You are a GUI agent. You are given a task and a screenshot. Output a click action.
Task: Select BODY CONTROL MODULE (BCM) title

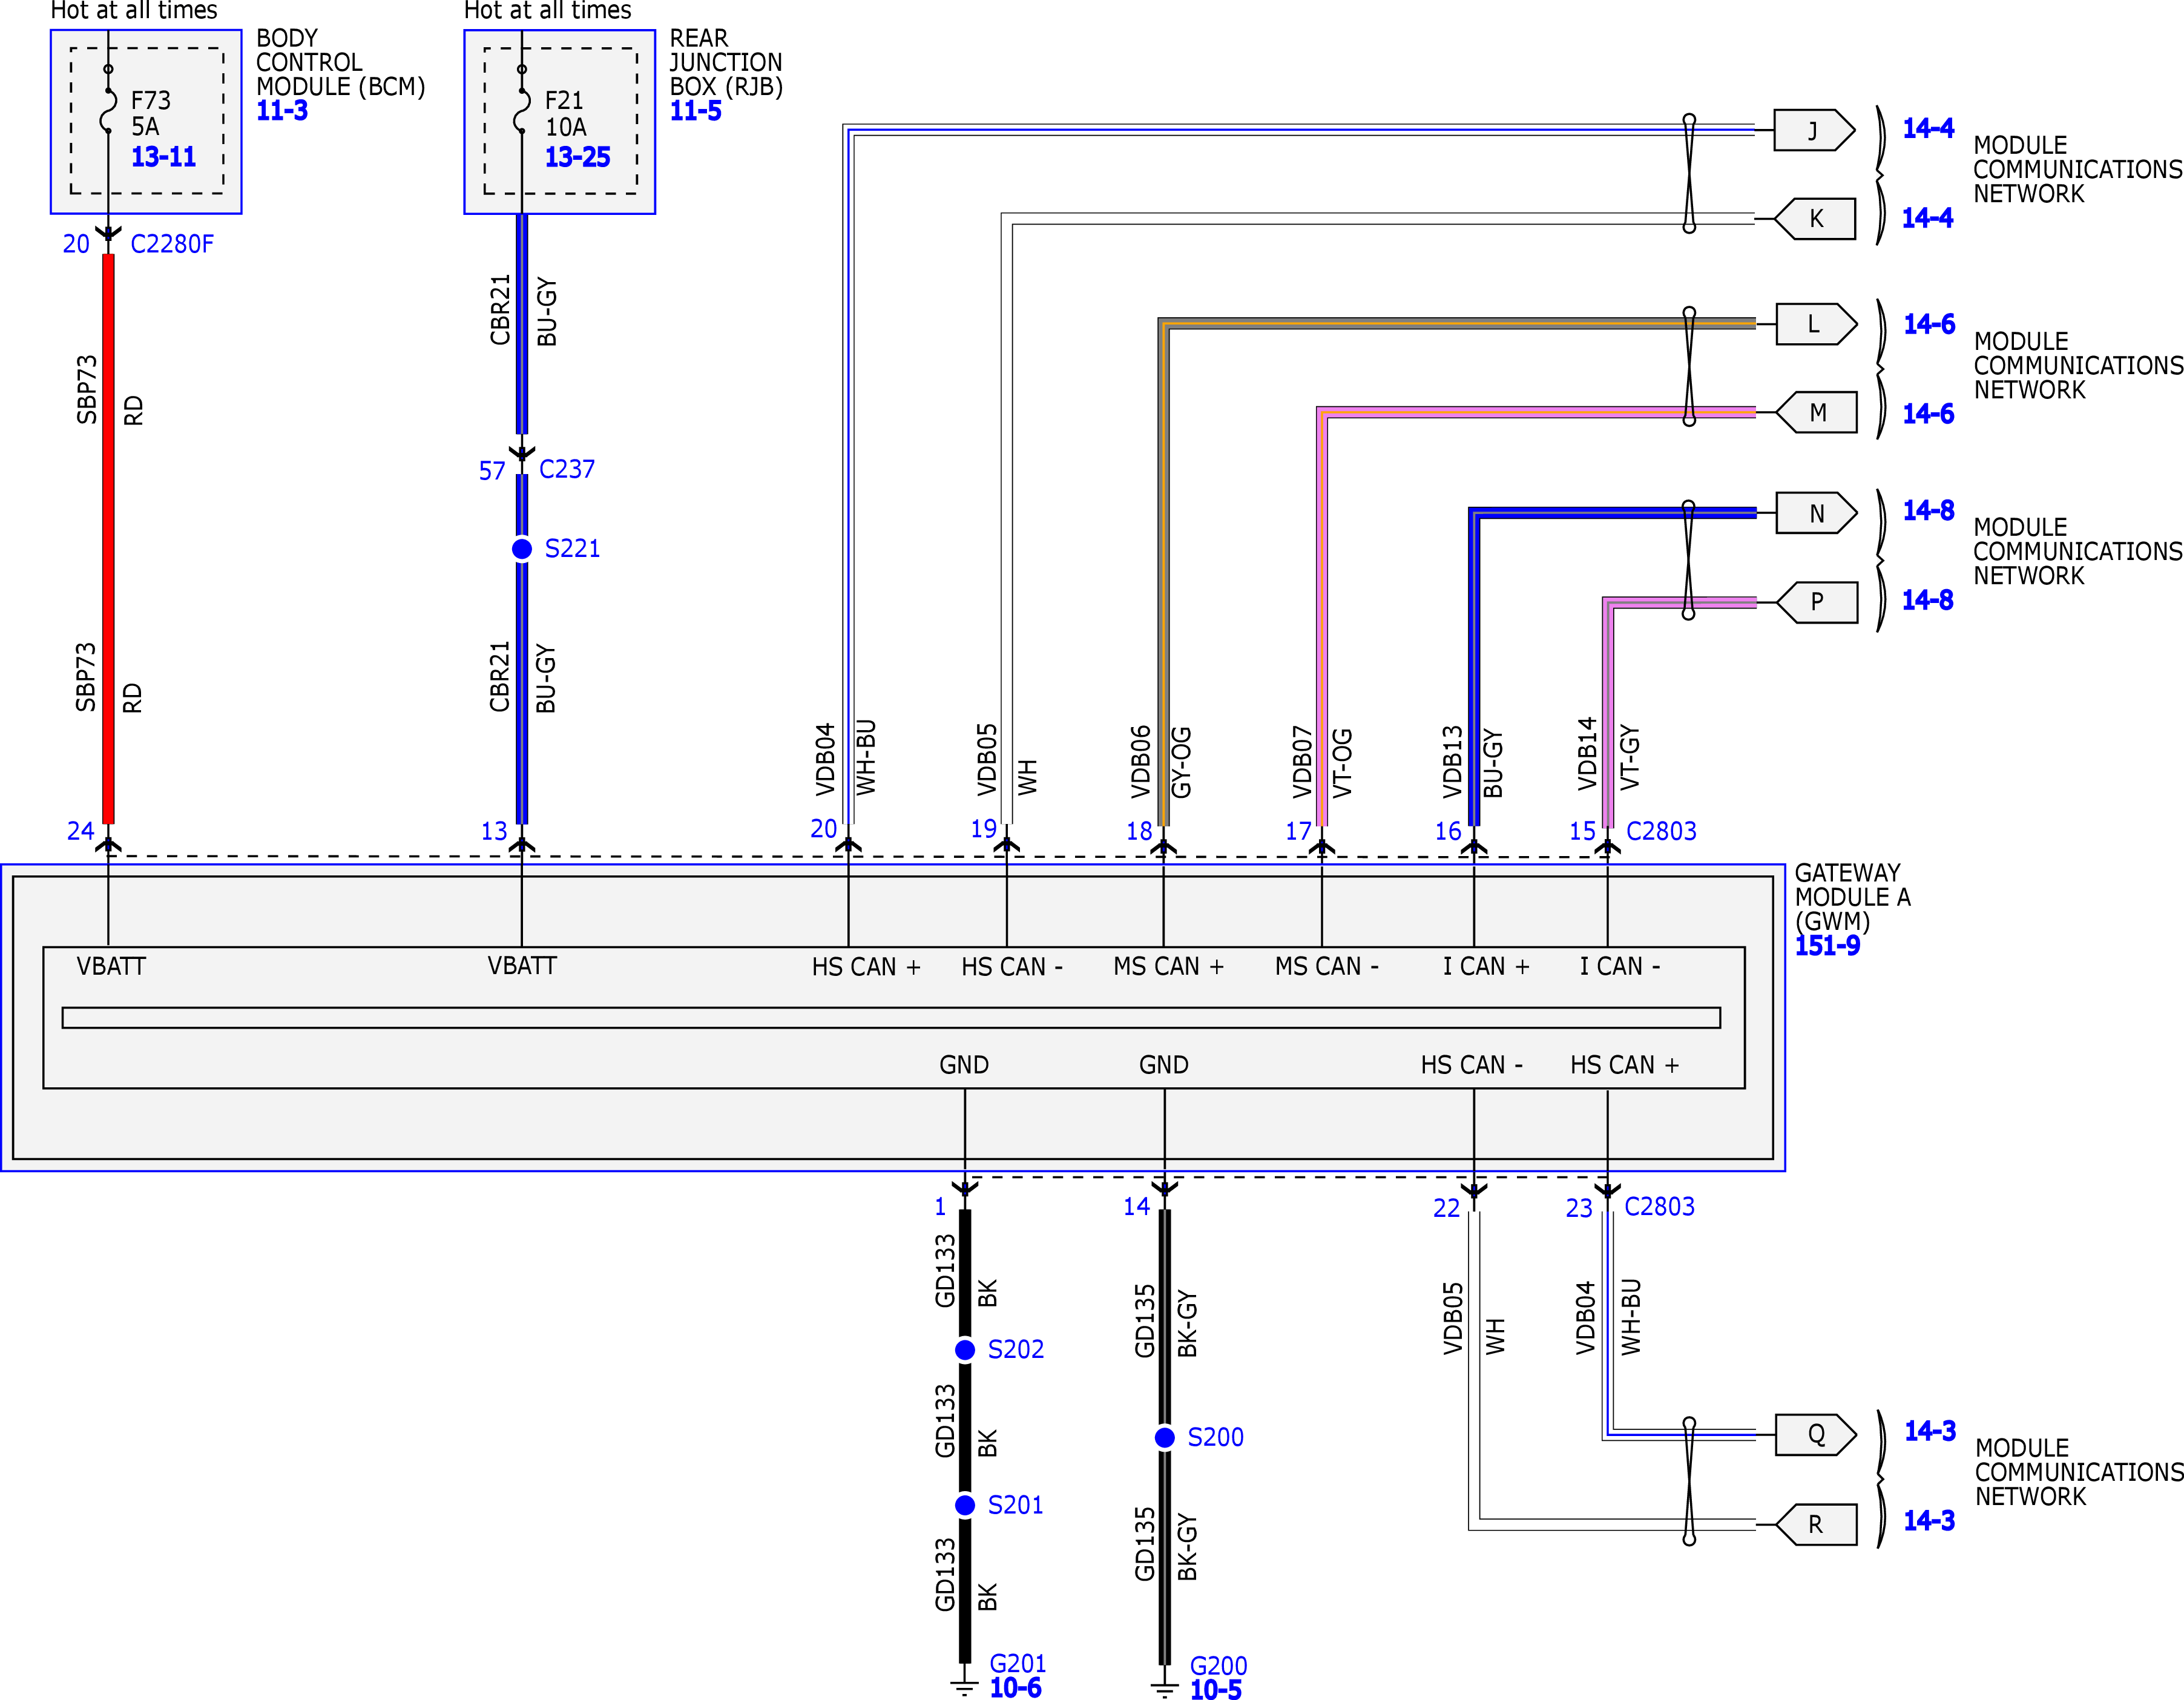pos(340,62)
